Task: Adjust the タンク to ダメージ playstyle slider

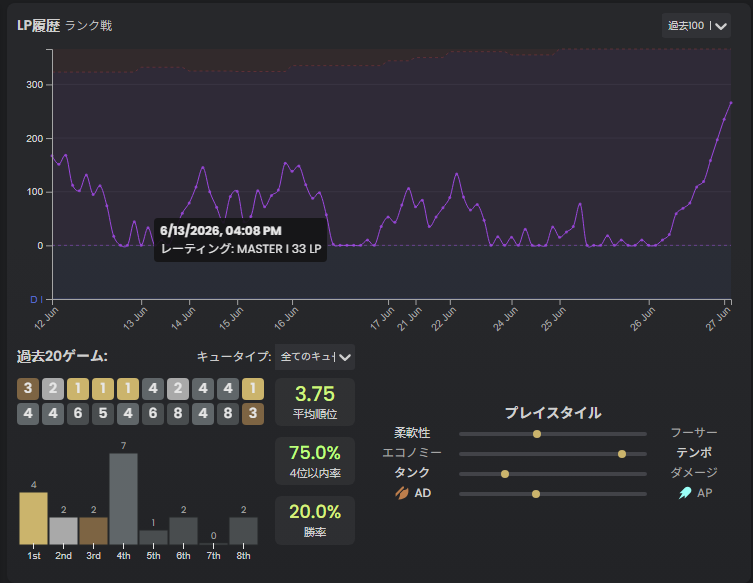Action: (553, 474)
